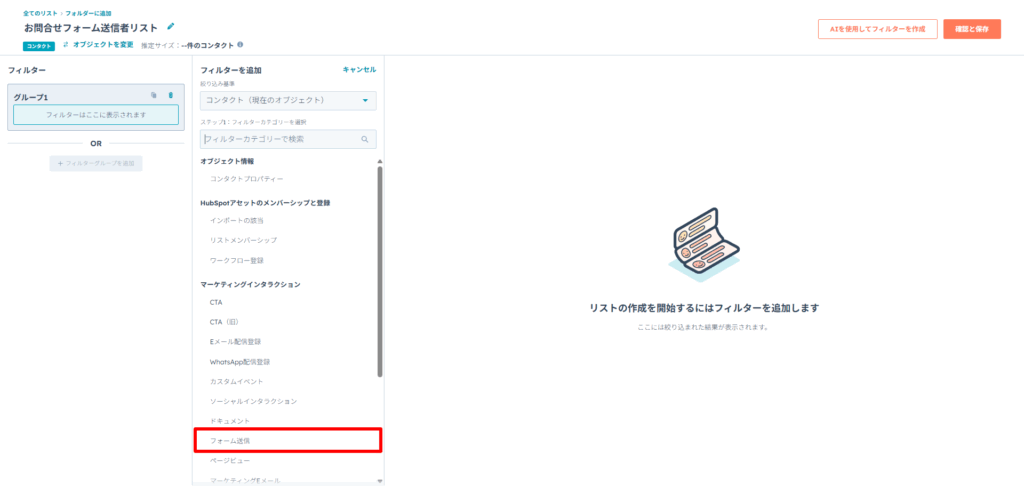The image size is (1024, 486).
Task: Click the 確認と保存 button
Action: click(972, 29)
